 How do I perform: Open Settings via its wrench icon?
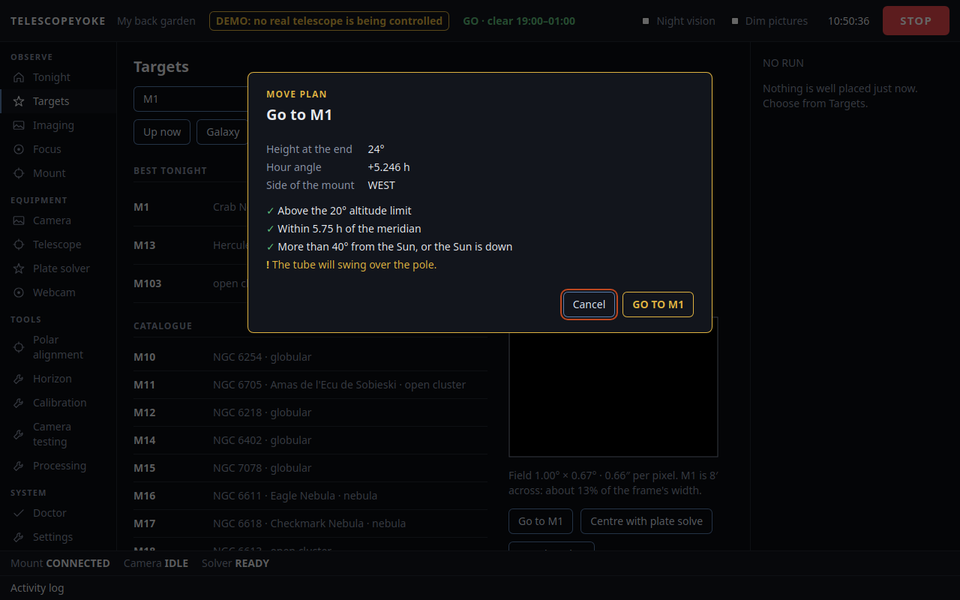(x=19, y=537)
